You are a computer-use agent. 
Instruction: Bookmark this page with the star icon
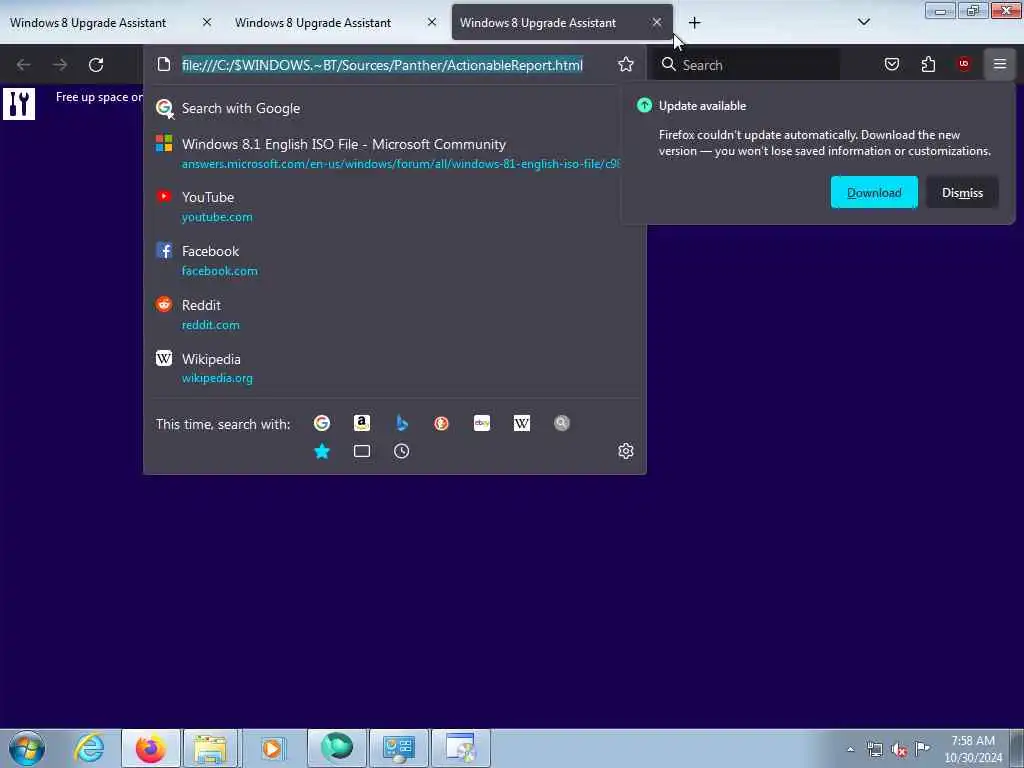pyautogui.click(x=626, y=64)
